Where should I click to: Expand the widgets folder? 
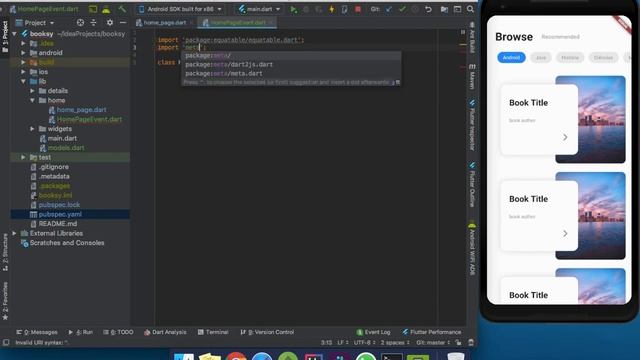(x=32, y=129)
